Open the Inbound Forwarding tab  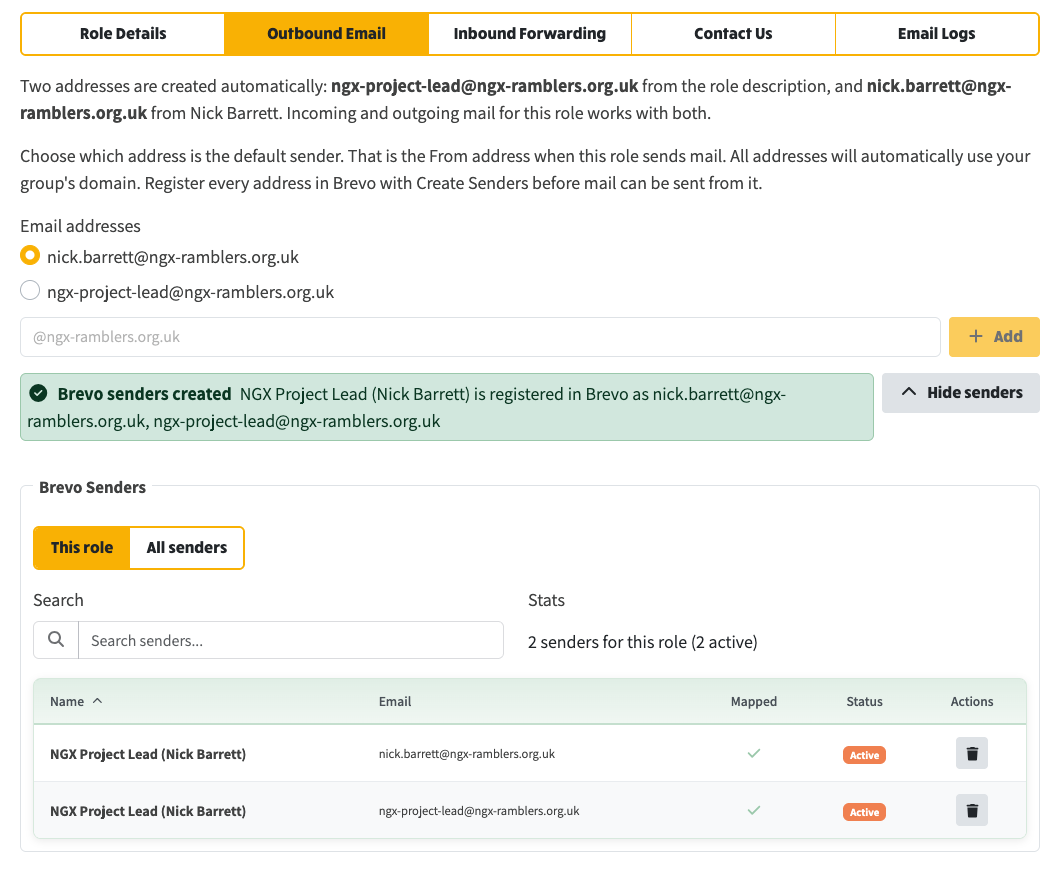point(529,34)
